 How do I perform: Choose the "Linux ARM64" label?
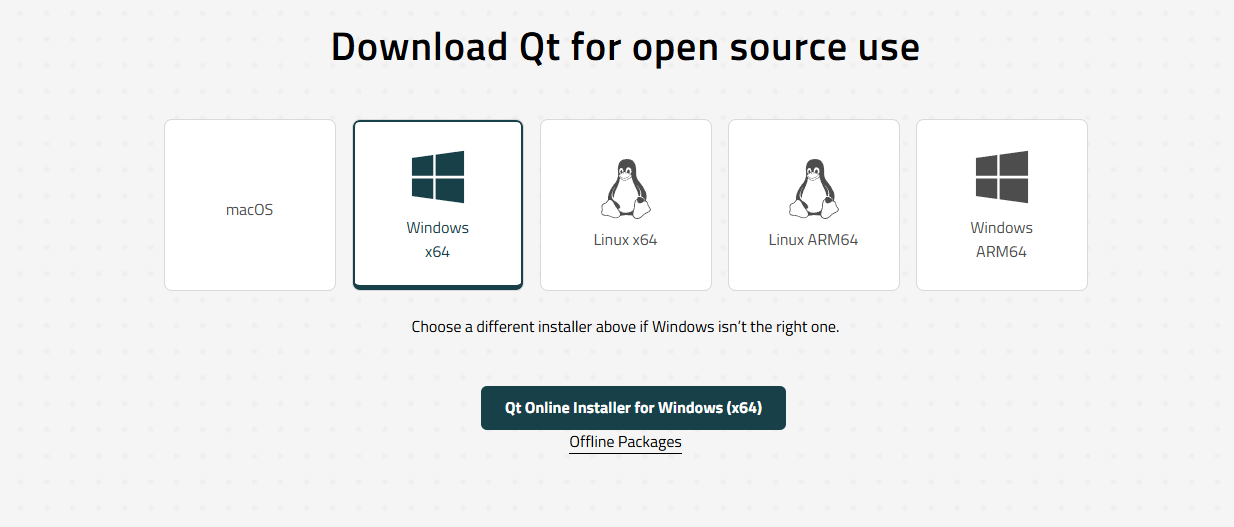pos(814,240)
